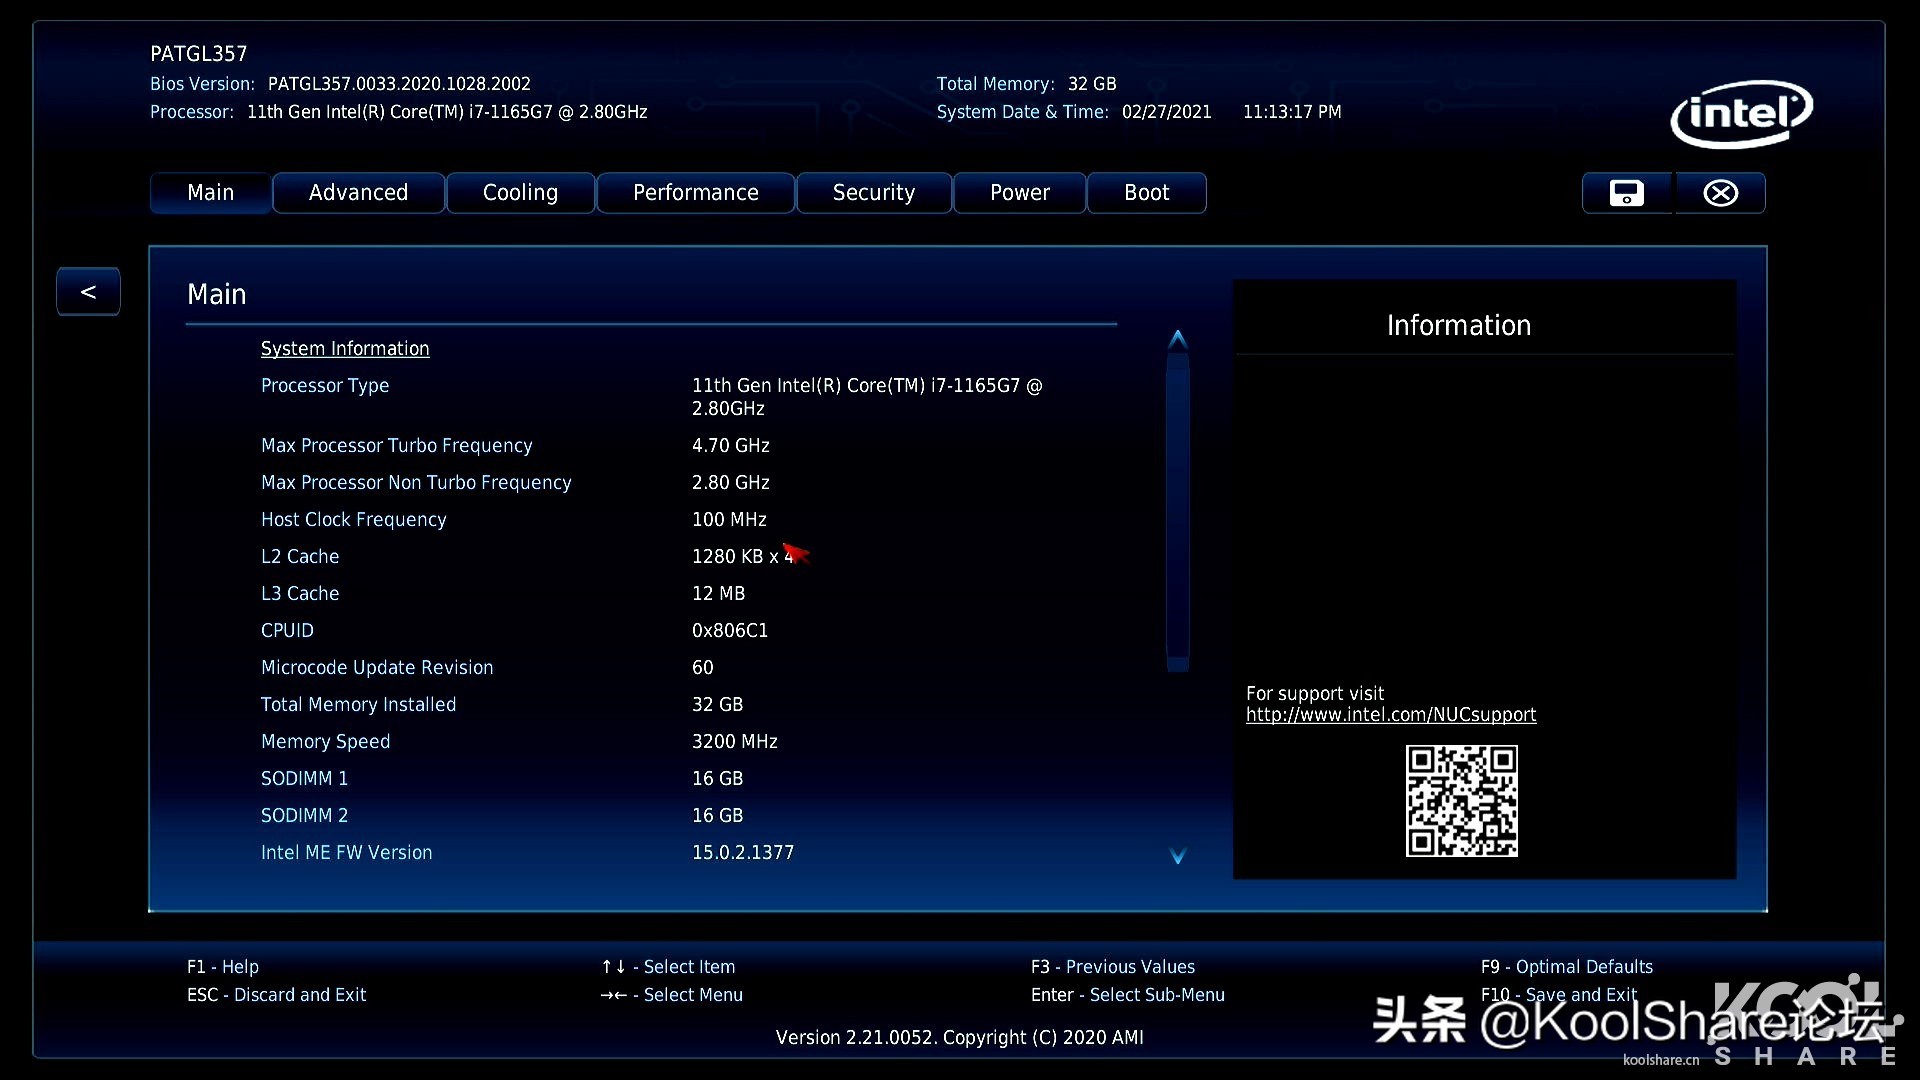Screen dimensions: 1920x1080
Task: Click the support QR code
Action: coord(1461,801)
